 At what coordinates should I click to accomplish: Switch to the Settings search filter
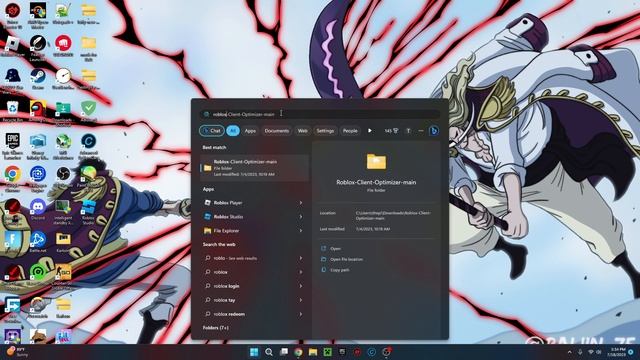[x=325, y=131]
